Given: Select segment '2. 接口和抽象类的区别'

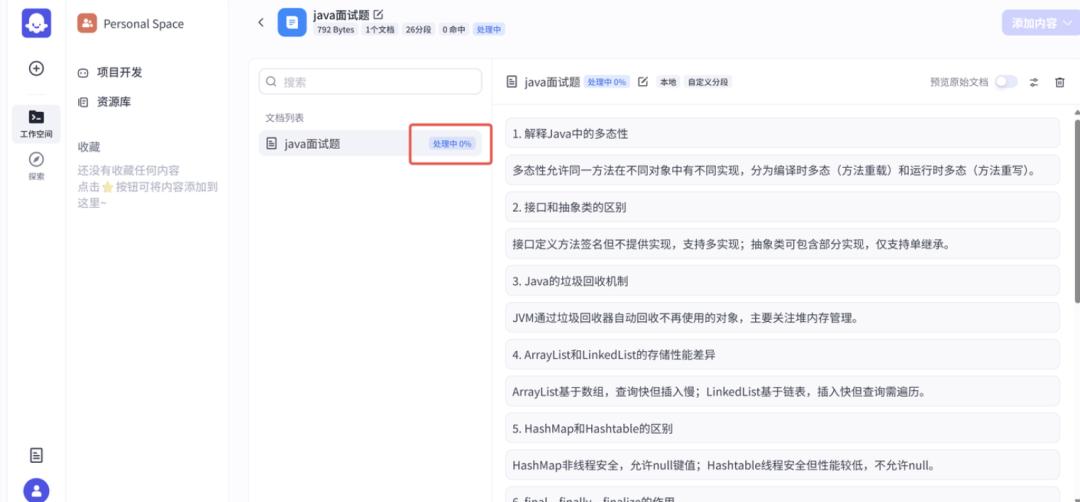Looking at the screenshot, I should click(782, 207).
